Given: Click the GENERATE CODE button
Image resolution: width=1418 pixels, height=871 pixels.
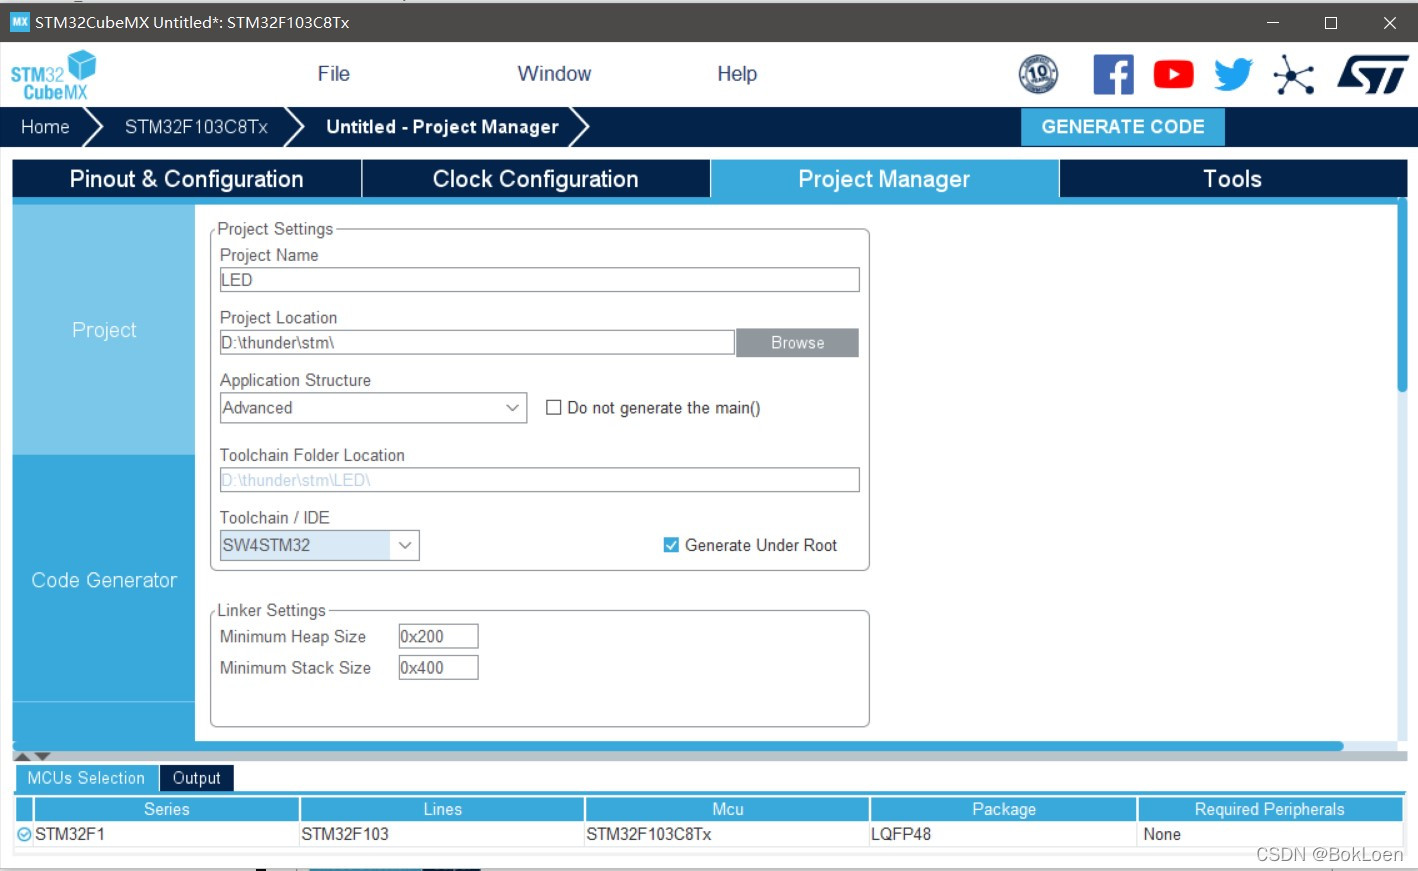Looking at the screenshot, I should click(1123, 127).
